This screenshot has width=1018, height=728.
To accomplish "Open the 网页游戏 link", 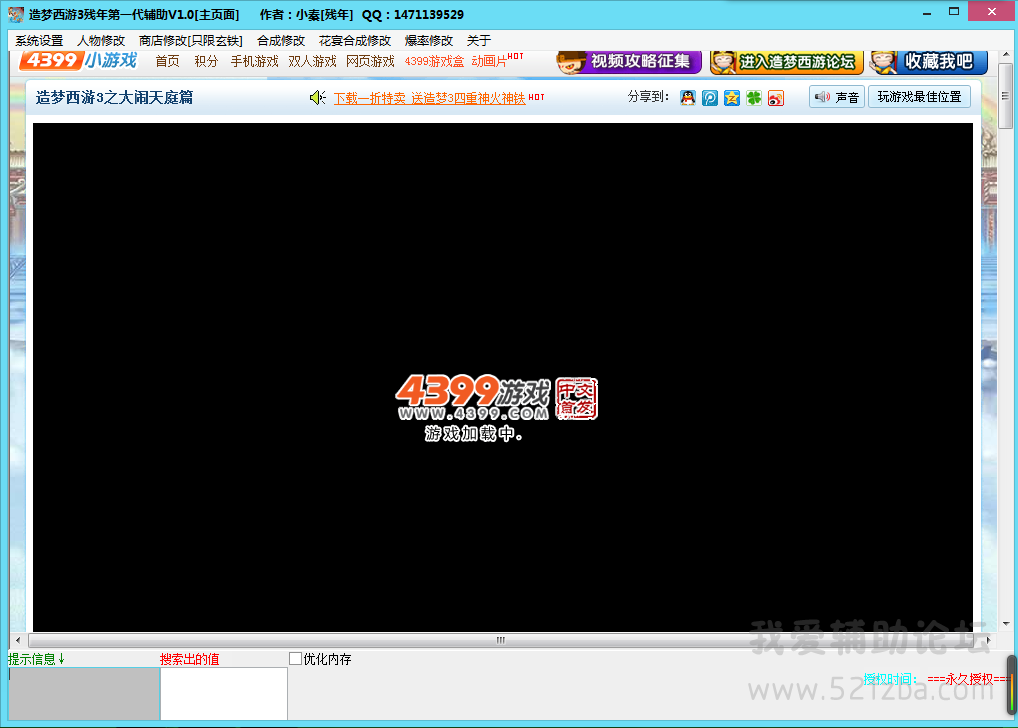I will (x=370, y=61).
